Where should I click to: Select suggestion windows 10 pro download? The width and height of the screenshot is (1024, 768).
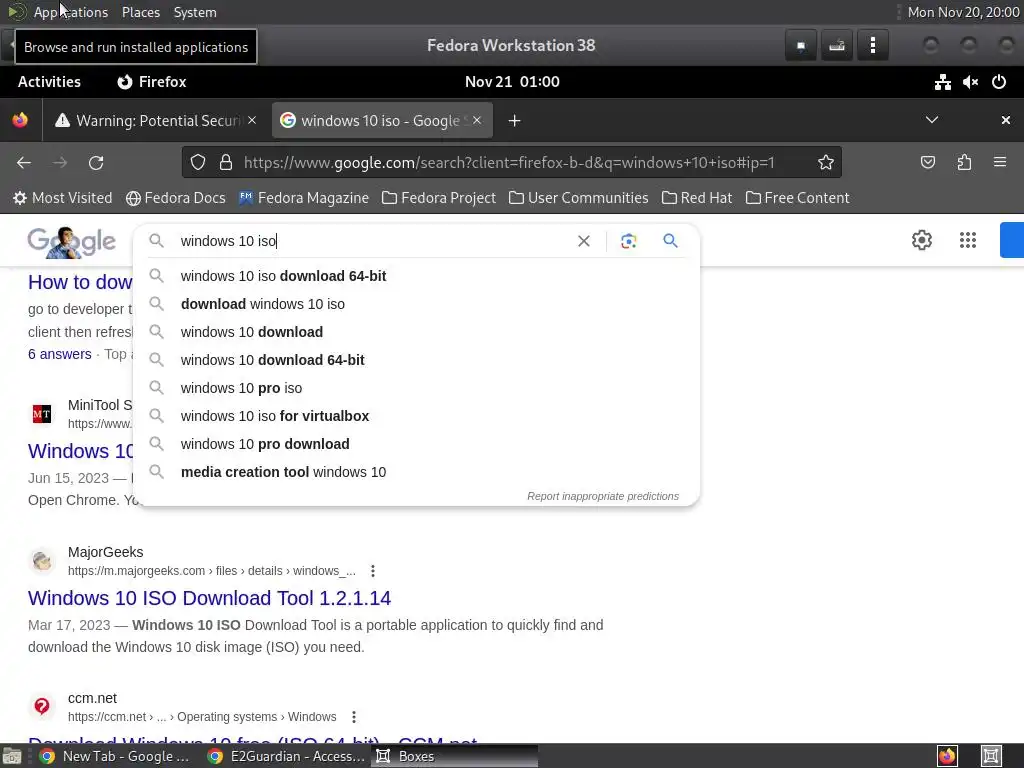coord(416,444)
